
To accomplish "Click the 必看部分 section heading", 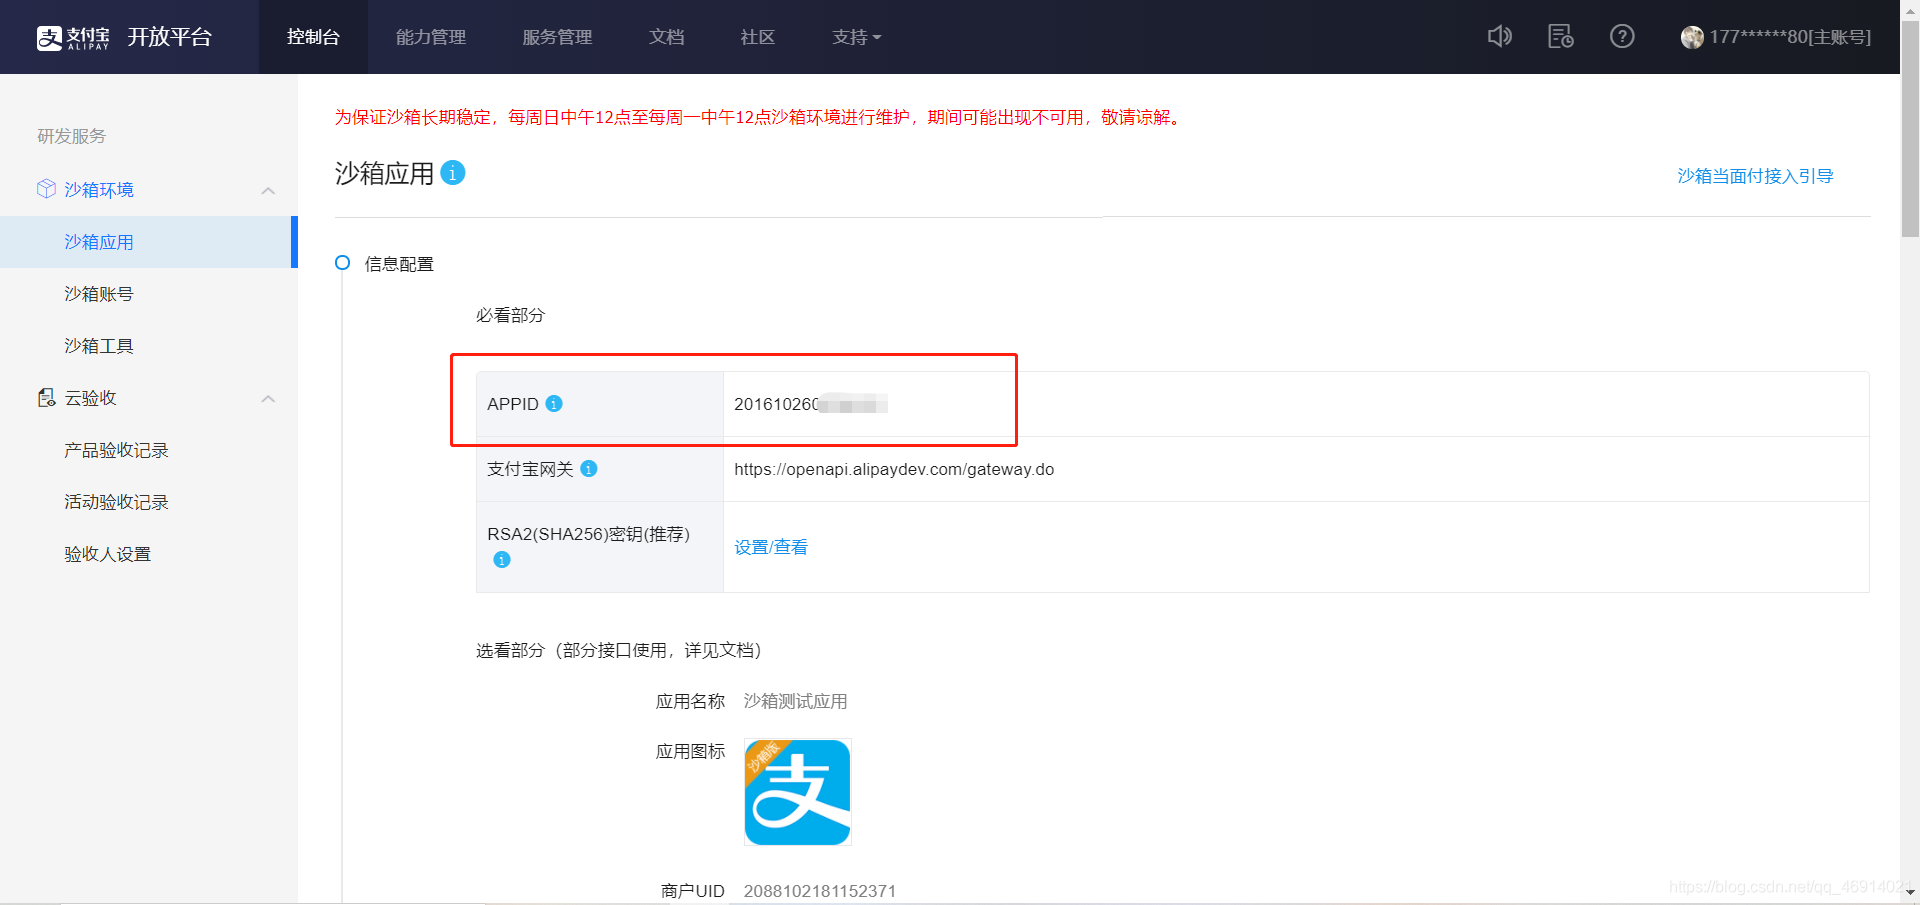I will [510, 315].
